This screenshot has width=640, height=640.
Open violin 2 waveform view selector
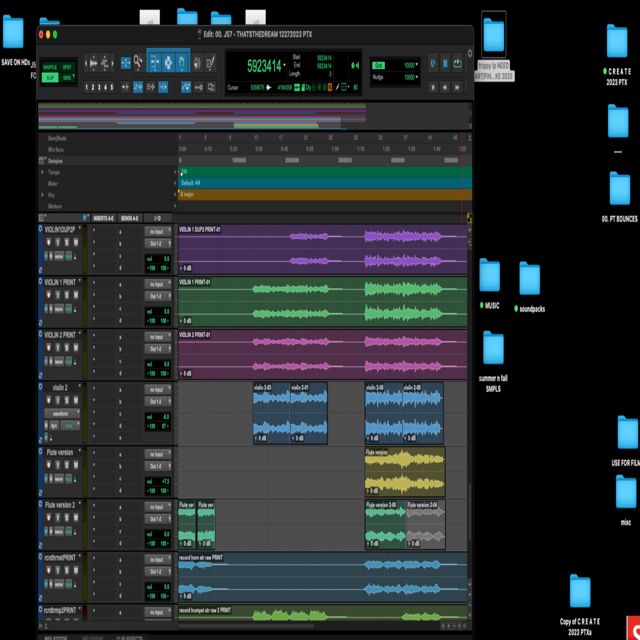click(61, 413)
